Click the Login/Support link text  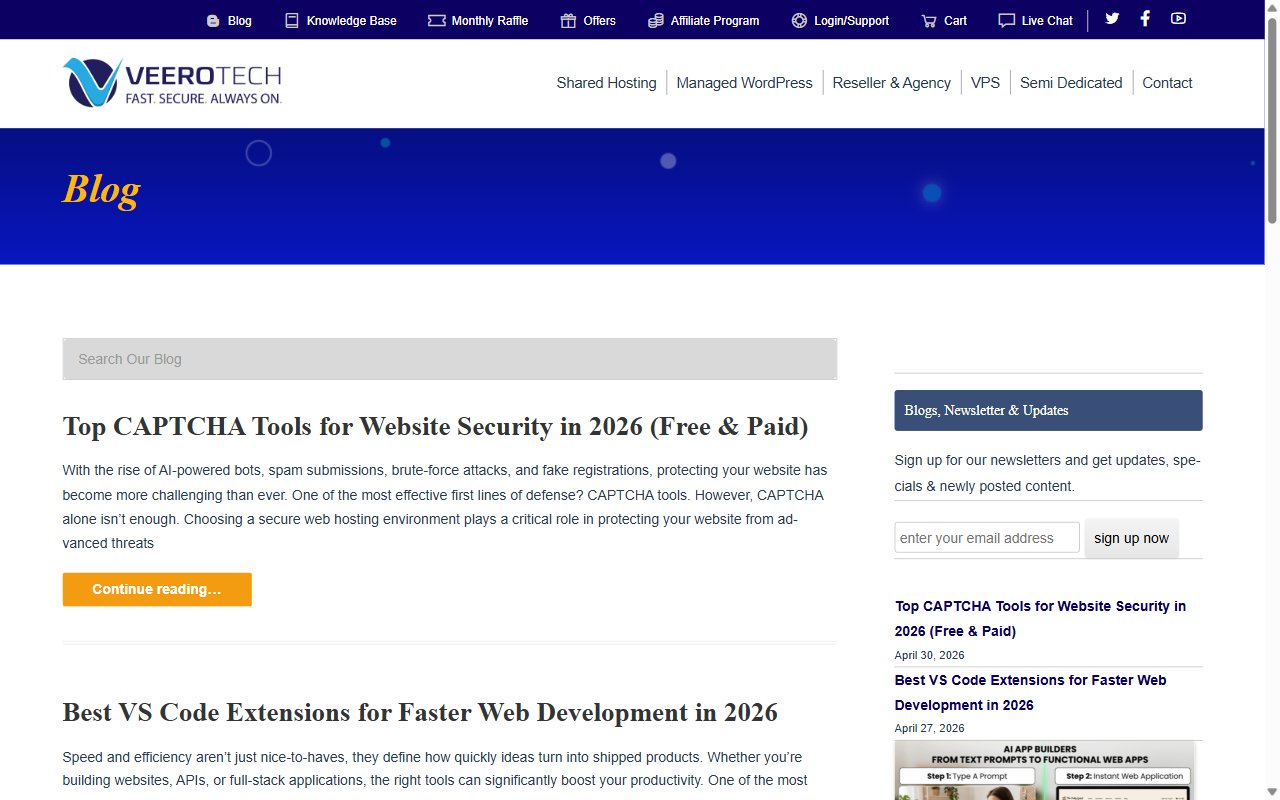[852, 21]
